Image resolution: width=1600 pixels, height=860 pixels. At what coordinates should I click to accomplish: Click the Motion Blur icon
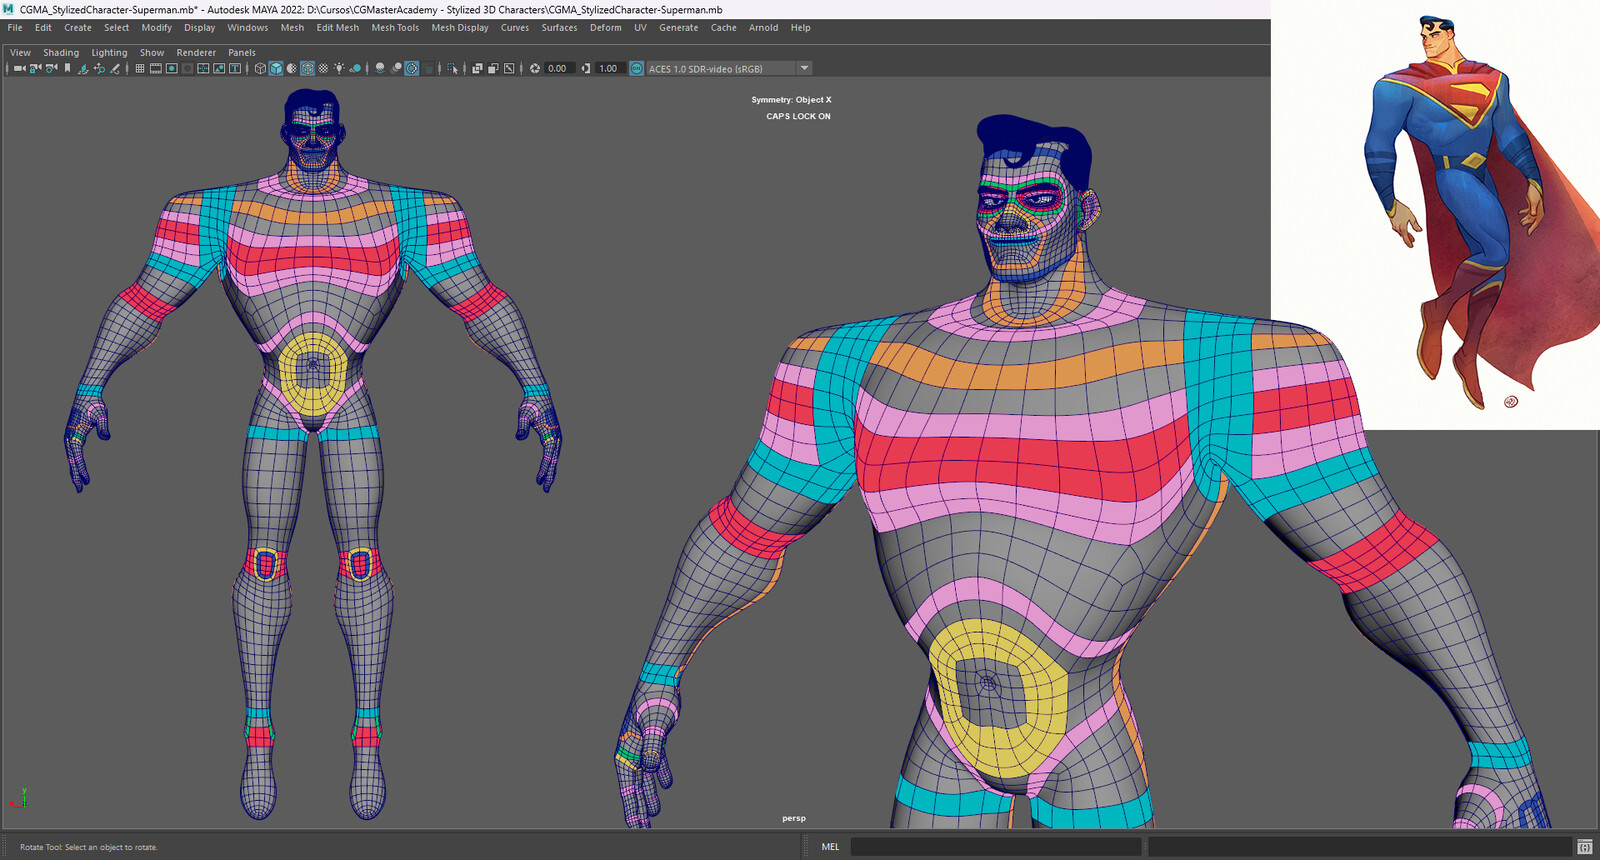click(x=396, y=68)
